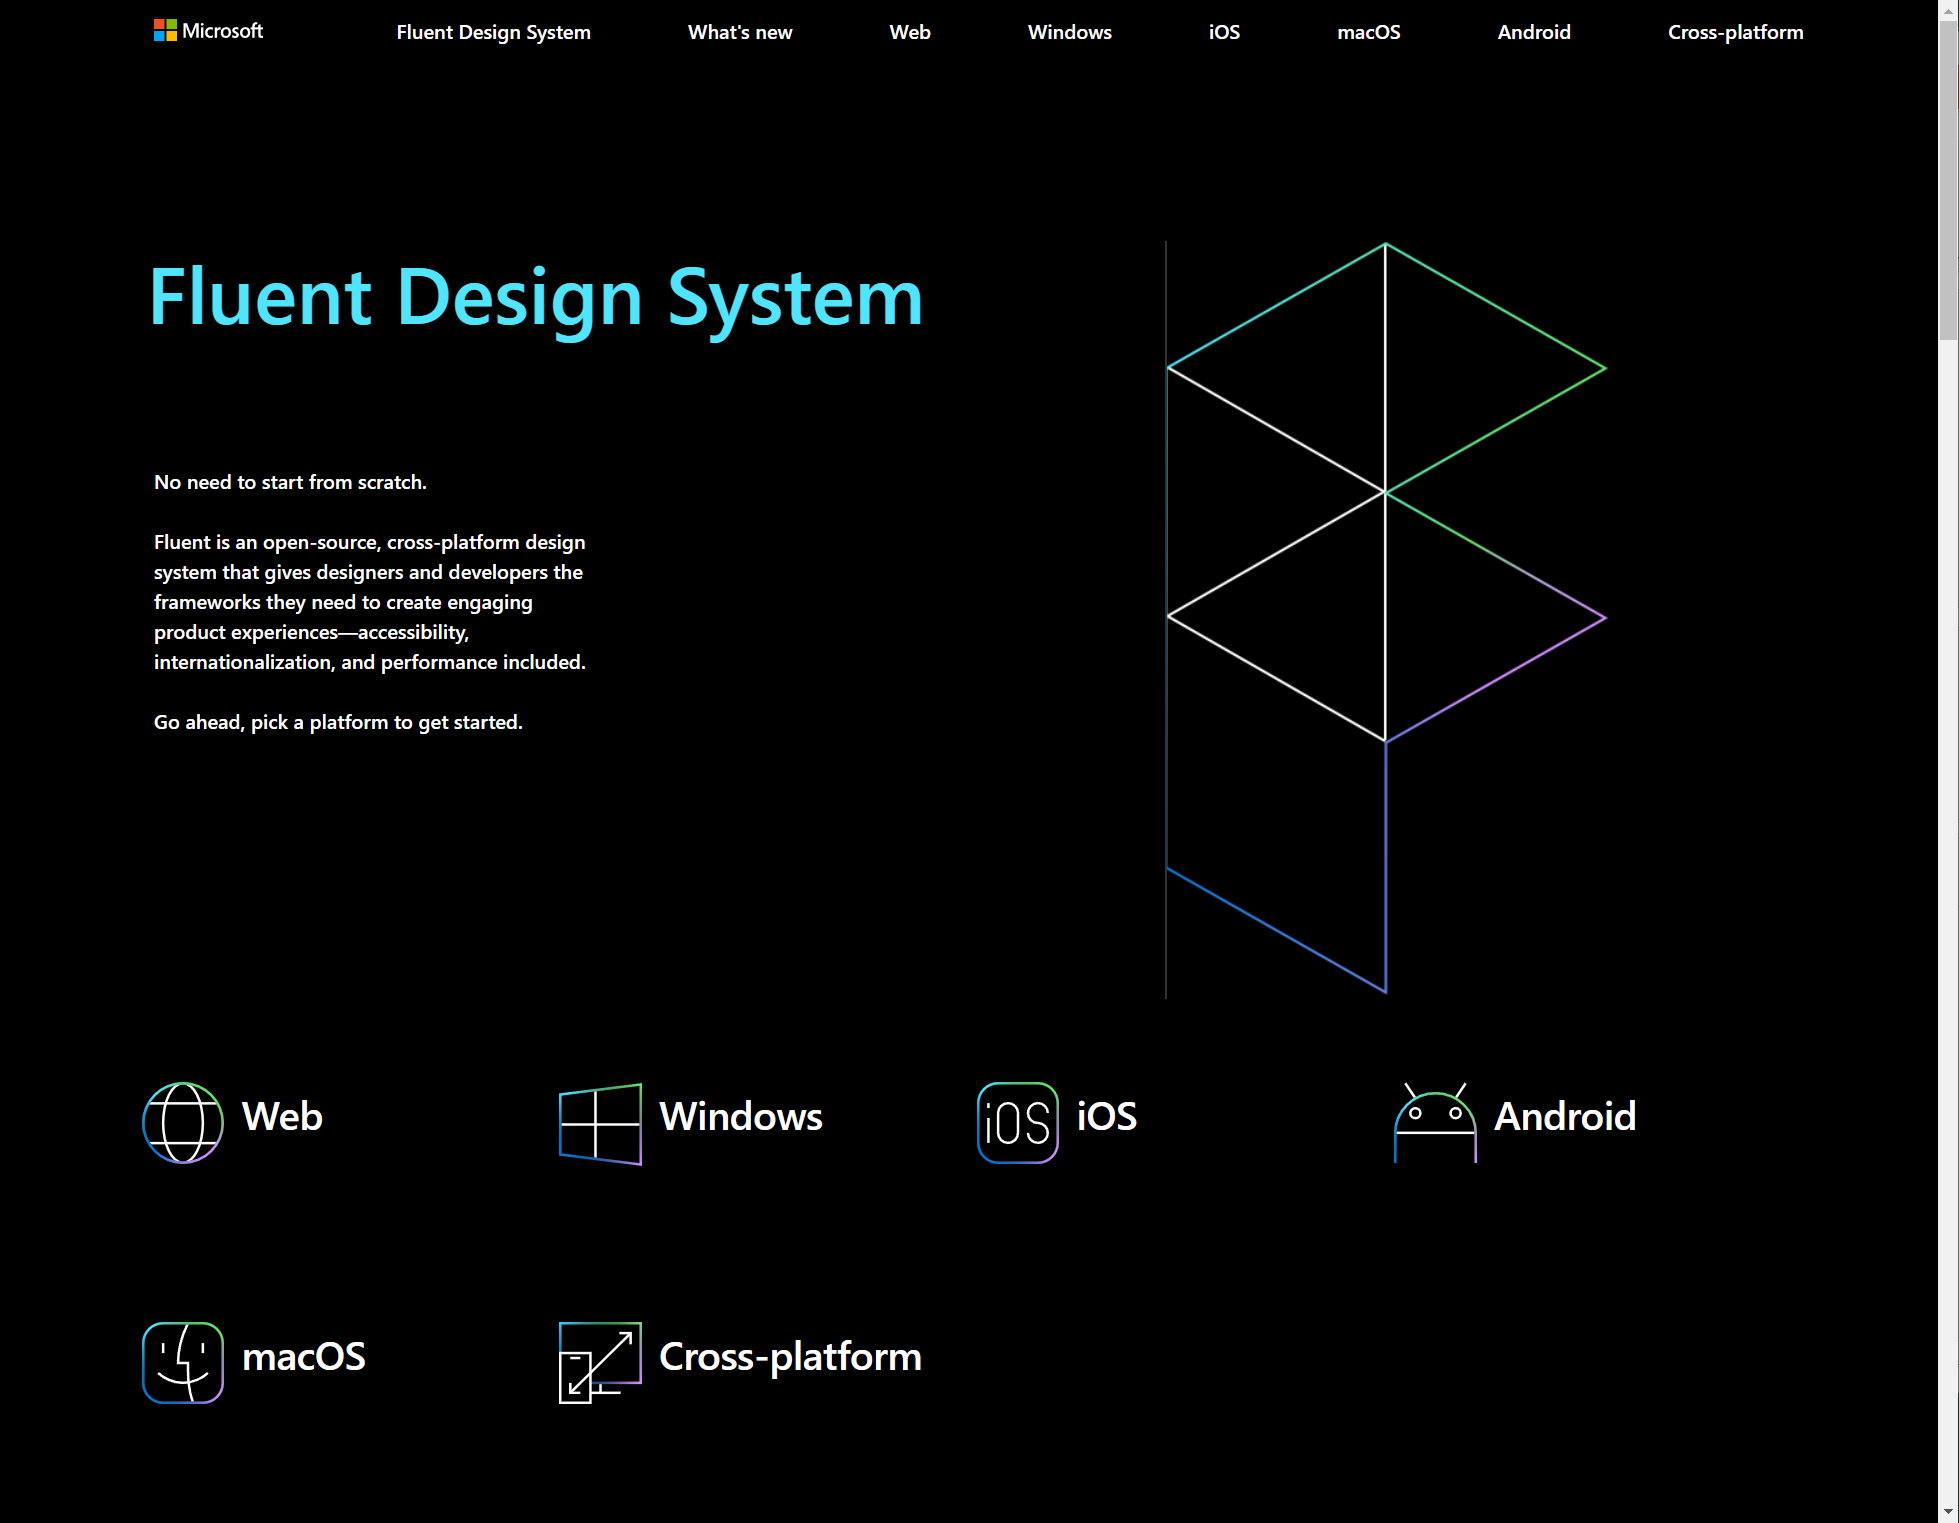Open the Web globe icon
Viewport: 1959px width, 1523px height.
tap(183, 1122)
